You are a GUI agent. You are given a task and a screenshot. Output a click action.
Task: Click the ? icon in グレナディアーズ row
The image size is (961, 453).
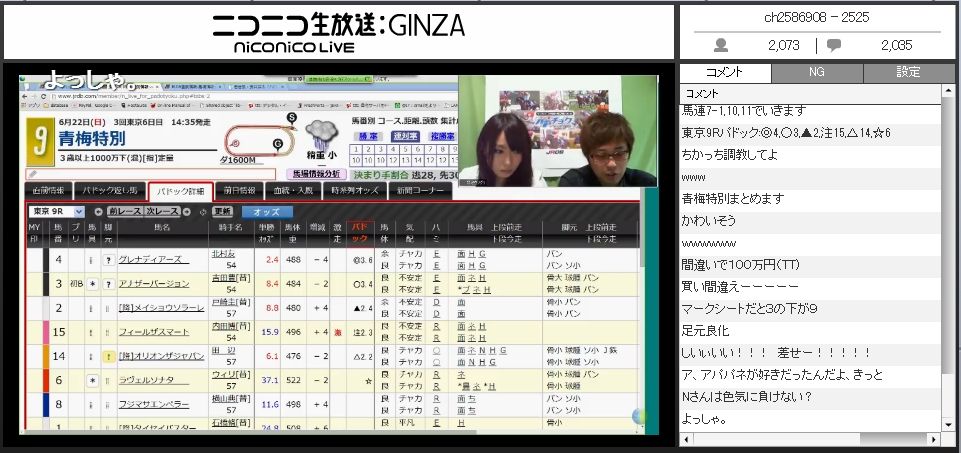pyautogui.click(x=108, y=260)
